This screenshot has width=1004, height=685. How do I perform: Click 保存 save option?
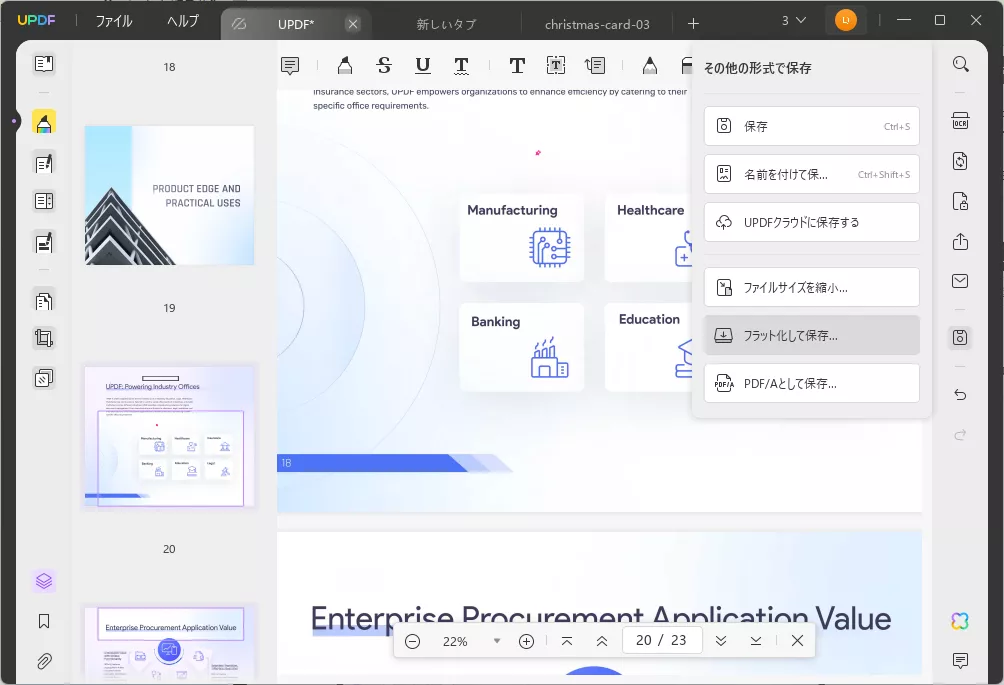(x=812, y=126)
